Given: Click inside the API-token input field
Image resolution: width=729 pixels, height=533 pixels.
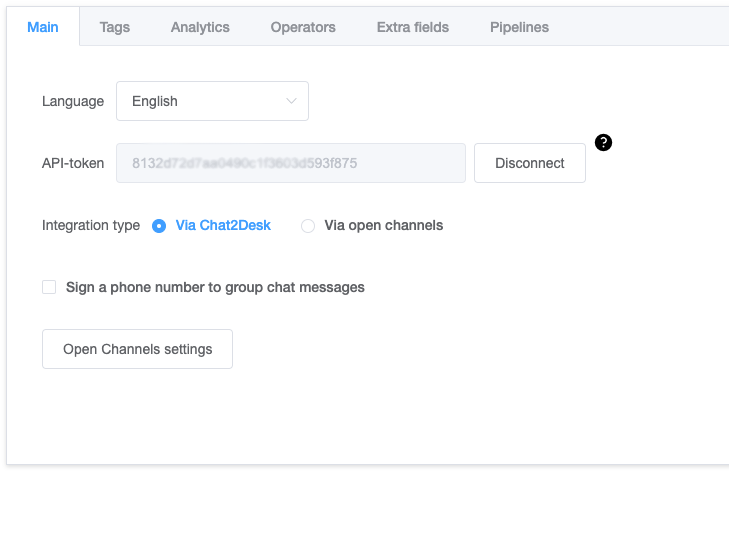Looking at the screenshot, I should coord(290,163).
